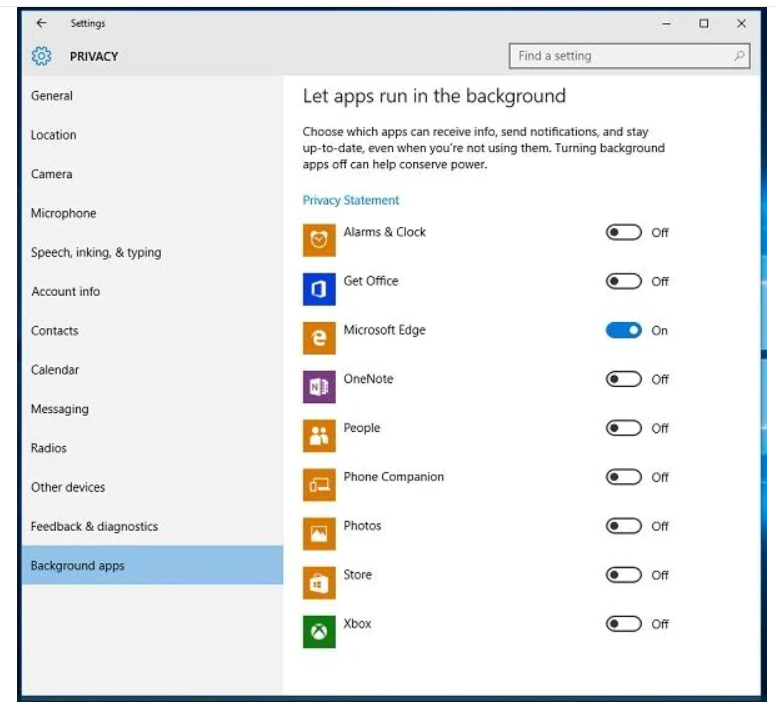This screenshot has width=775, height=710.
Task: Toggle Phone Companion background access on
Action: pyautogui.click(x=624, y=477)
